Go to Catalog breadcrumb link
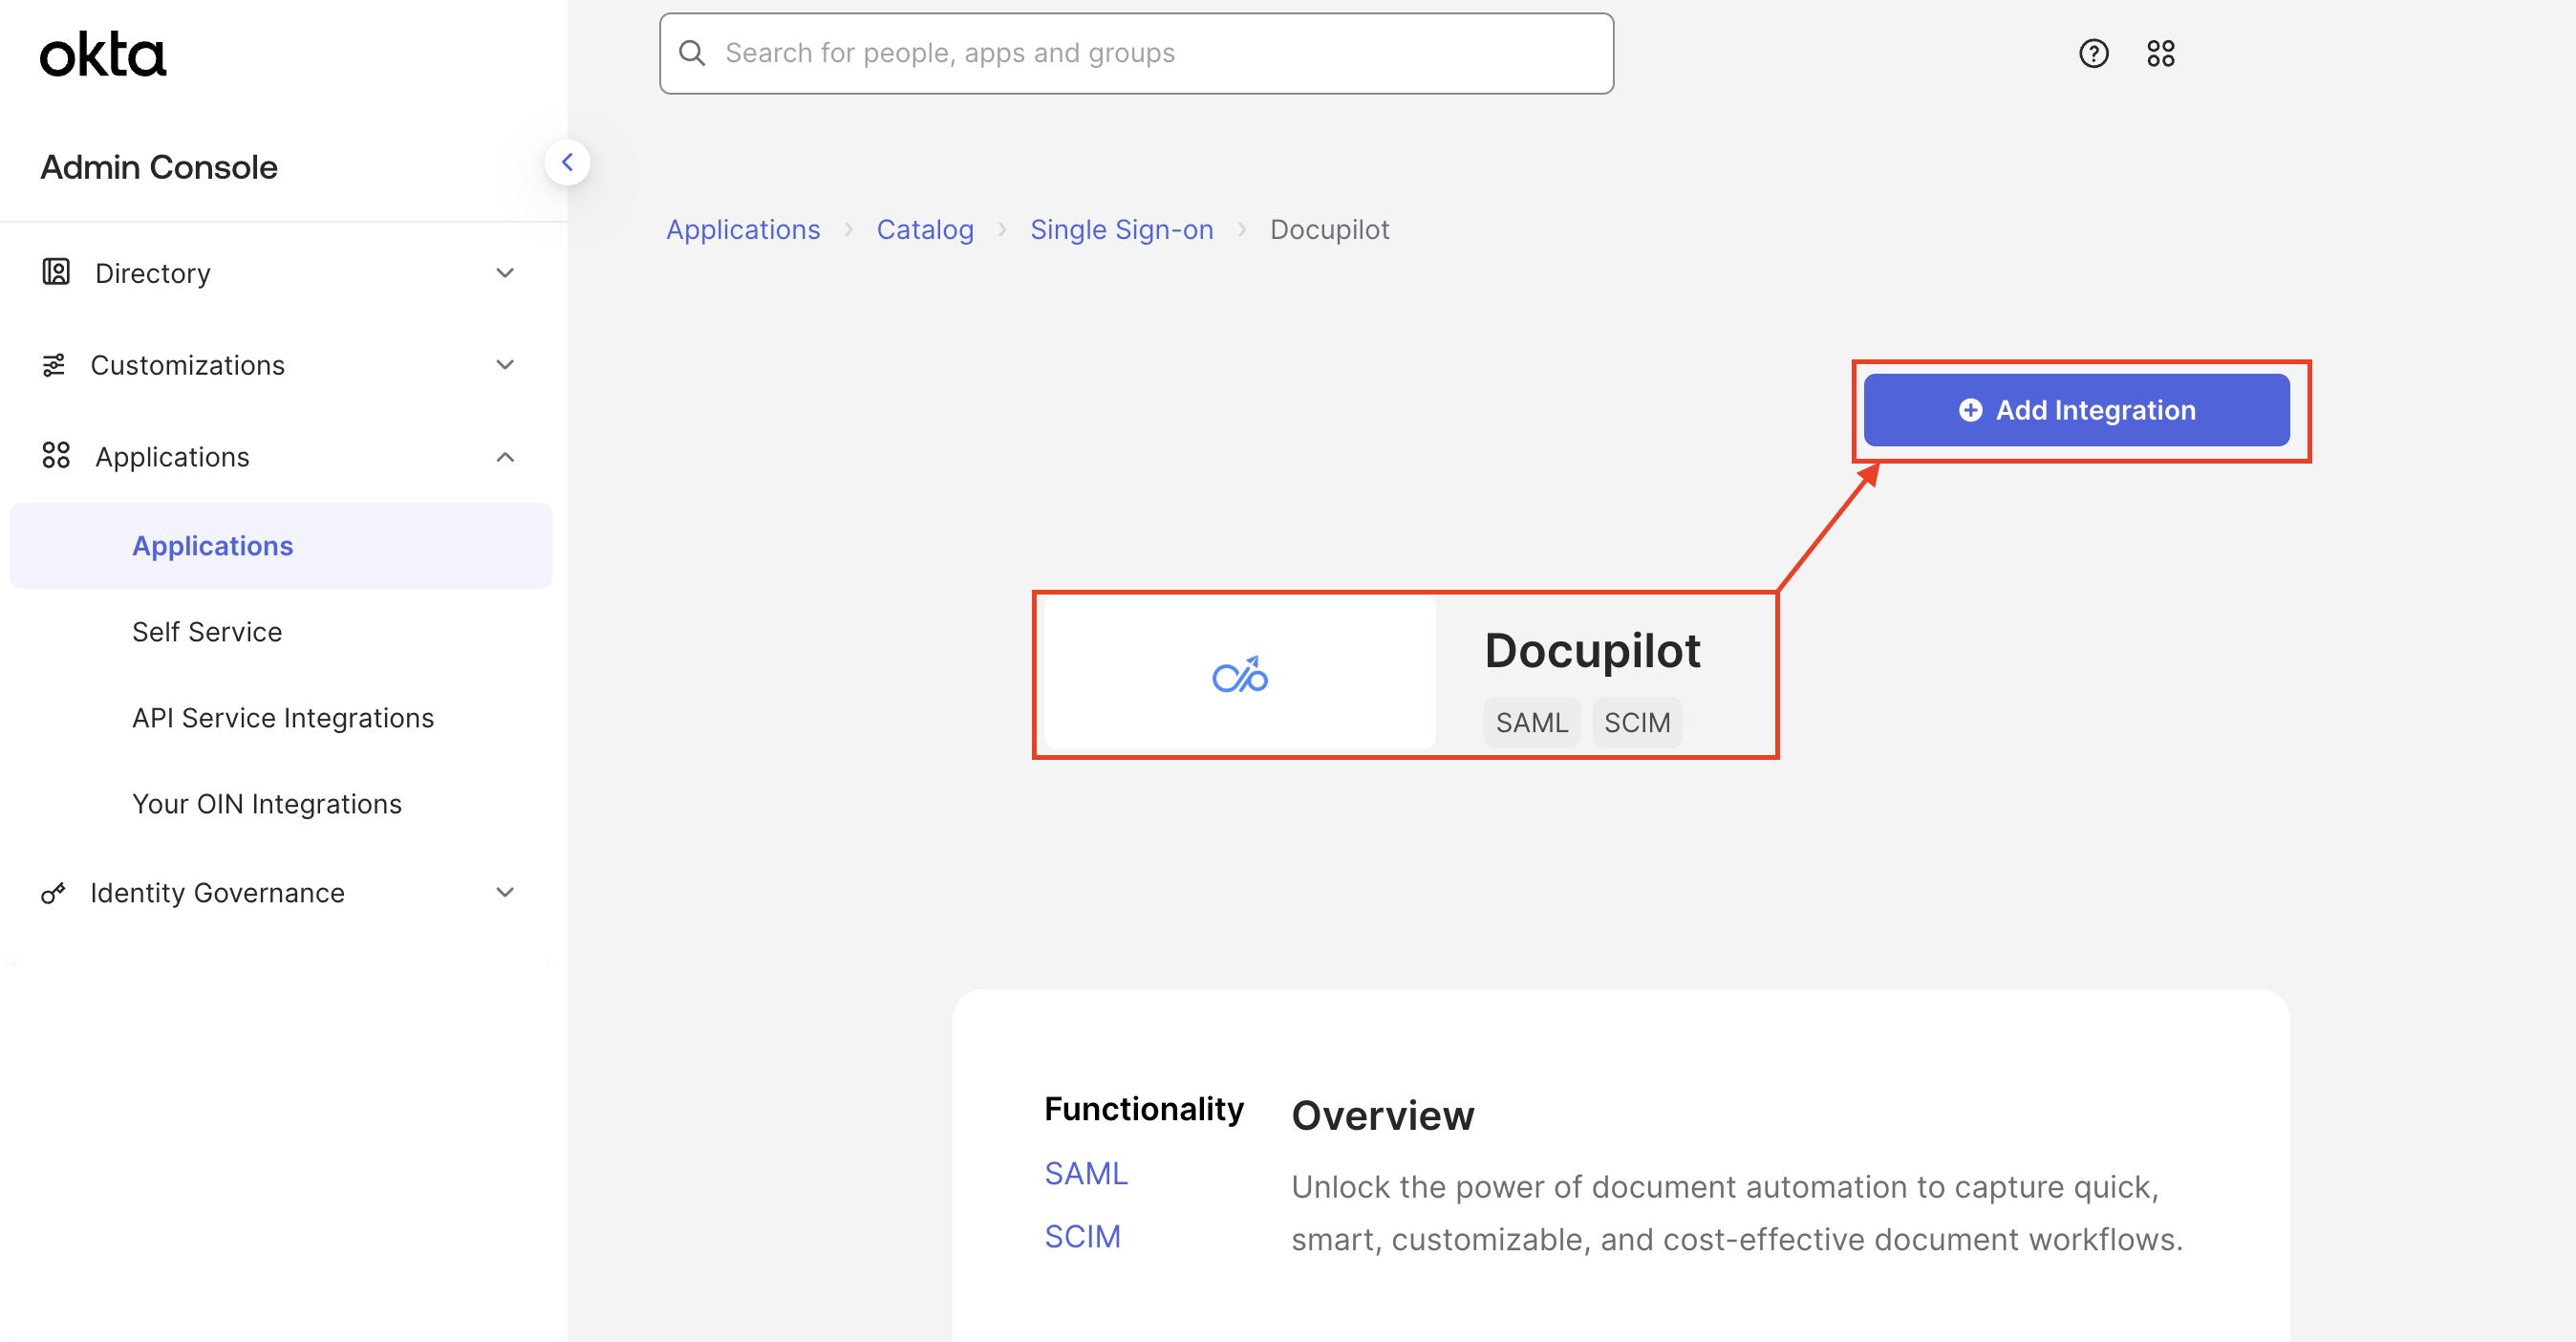The image size is (2576, 1342). click(924, 229)
